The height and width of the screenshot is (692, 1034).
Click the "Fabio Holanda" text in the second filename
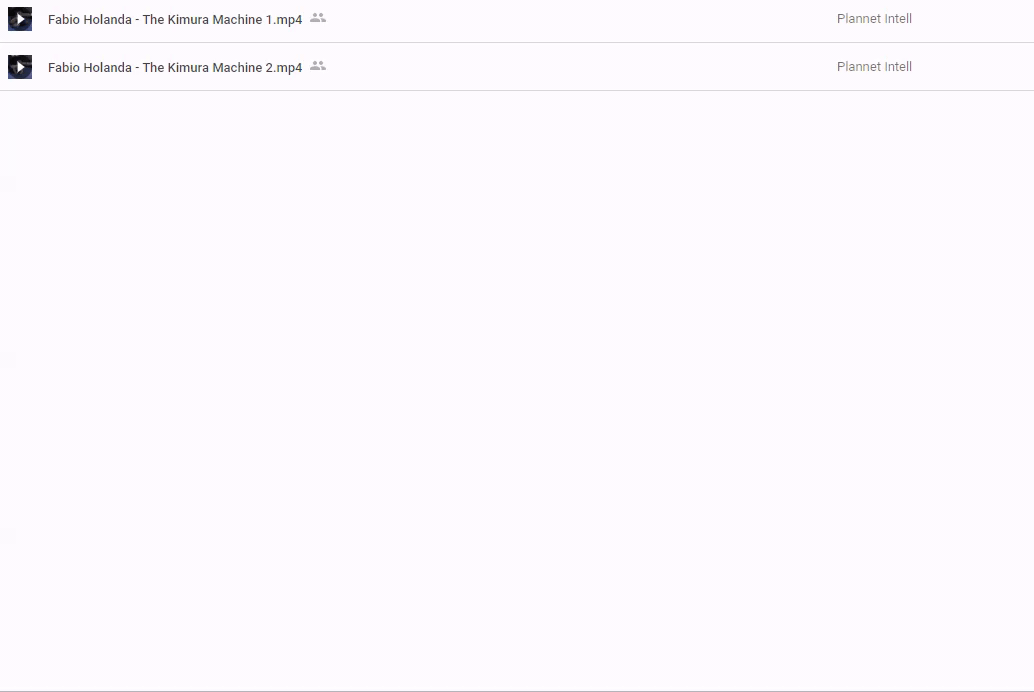click(89, 68)
